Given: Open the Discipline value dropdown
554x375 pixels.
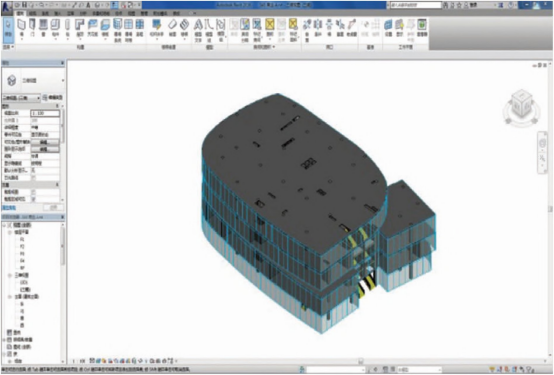Looking at the screenshot, I should tap(45, 156).
